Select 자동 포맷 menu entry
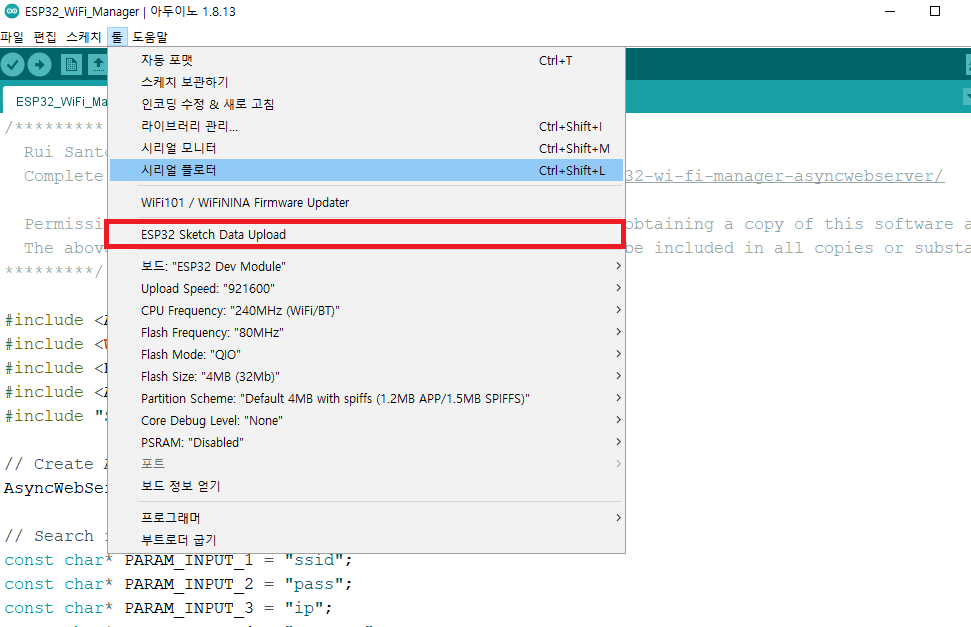This screenshot has width=971, height=627. click(367, 60)
